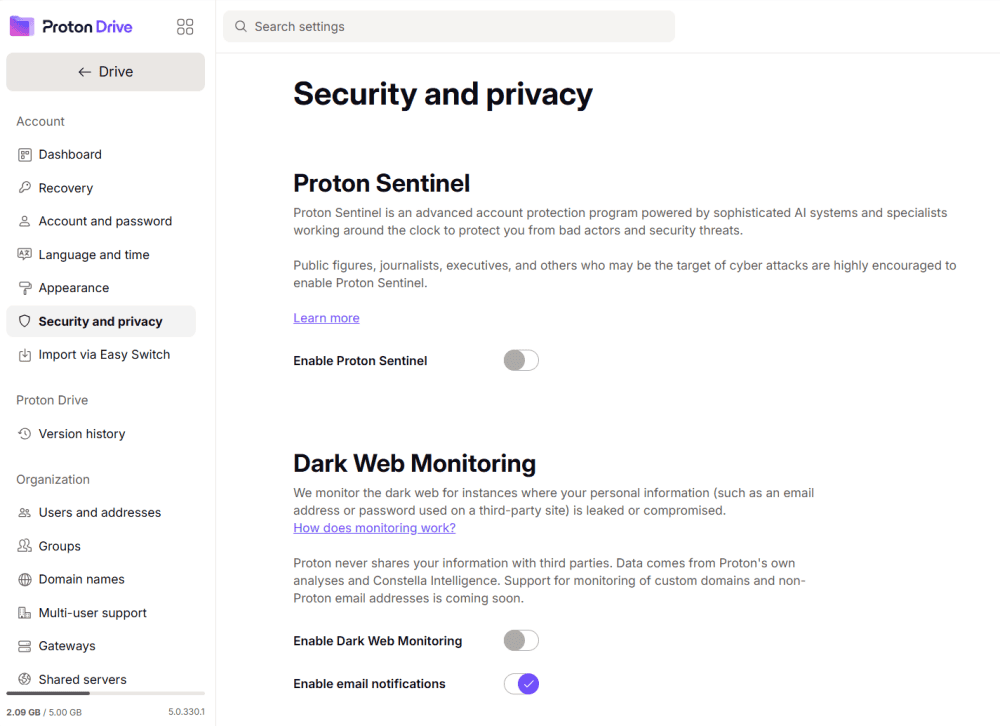Image resolution: width=1000 pixels, height=726 pixels.
Task: Return to Drive with back button
Action: coord(105,72)
